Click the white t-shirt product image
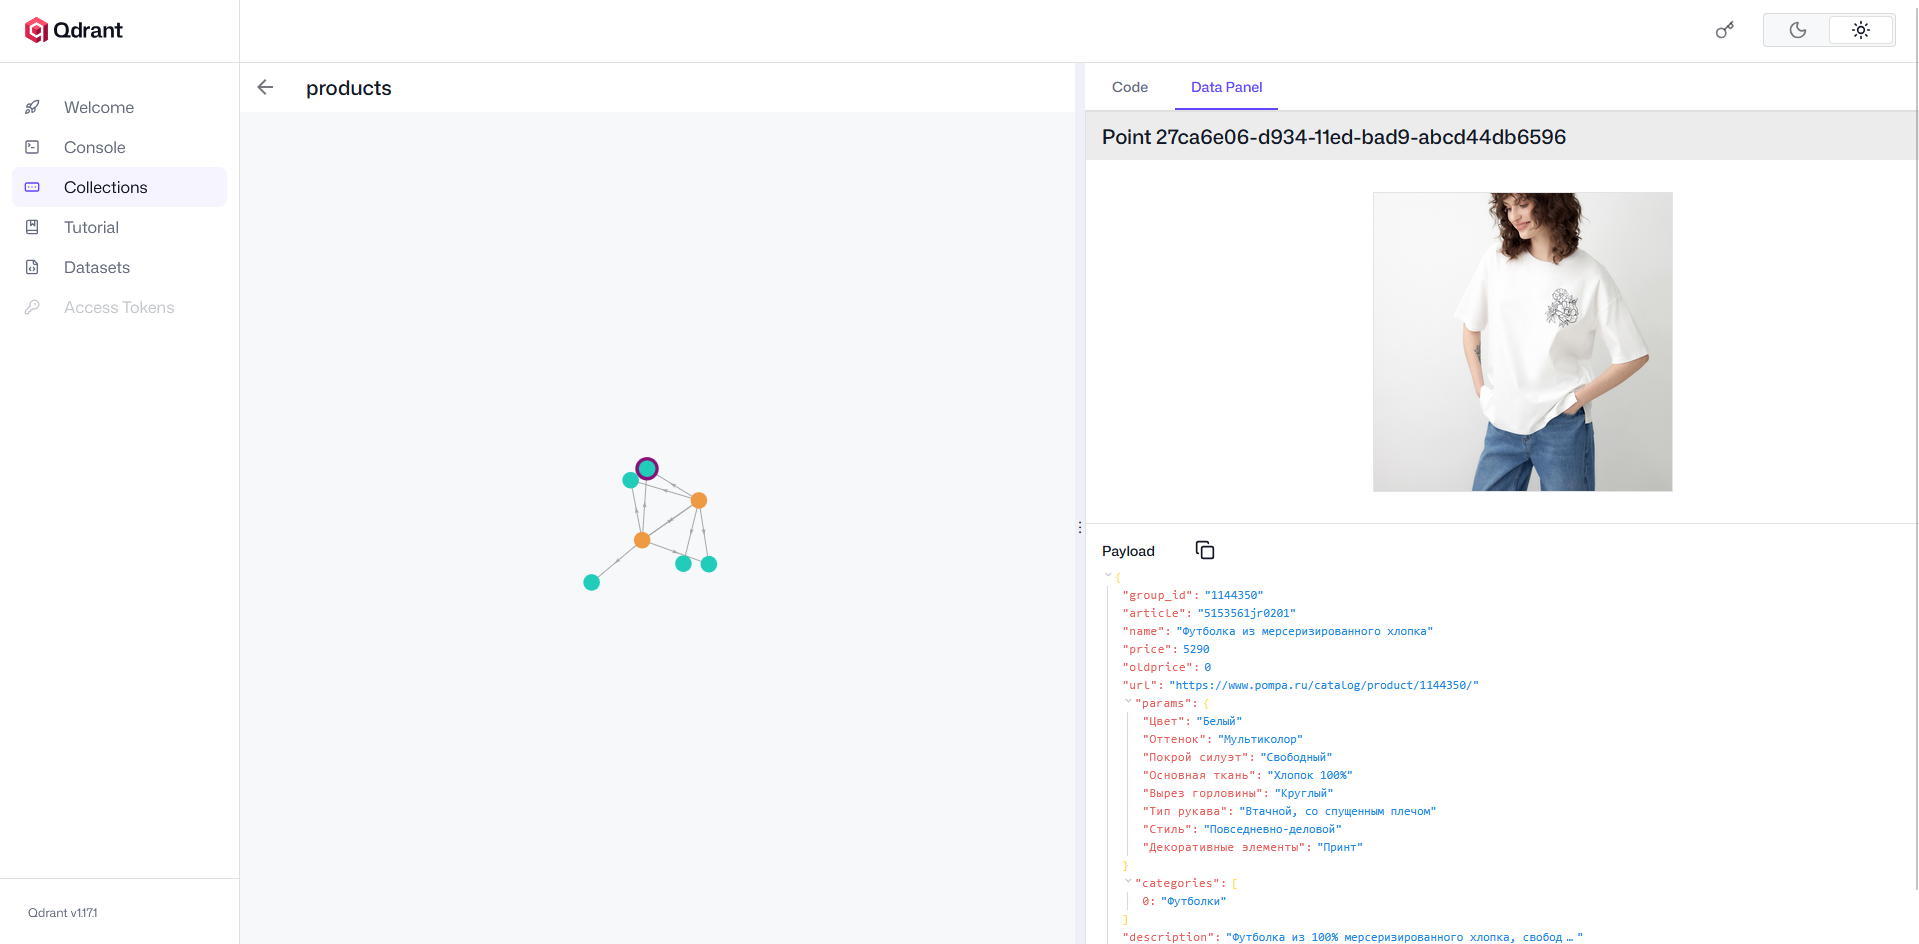 point(1522,341)
